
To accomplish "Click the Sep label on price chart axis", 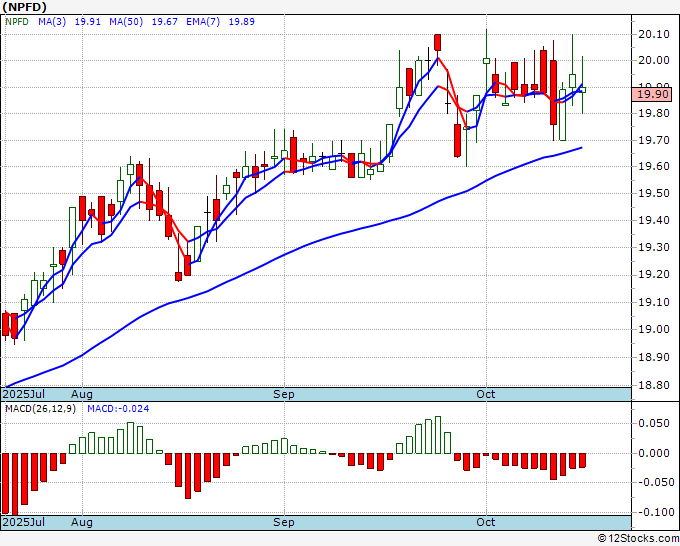I will click(284, 394).
